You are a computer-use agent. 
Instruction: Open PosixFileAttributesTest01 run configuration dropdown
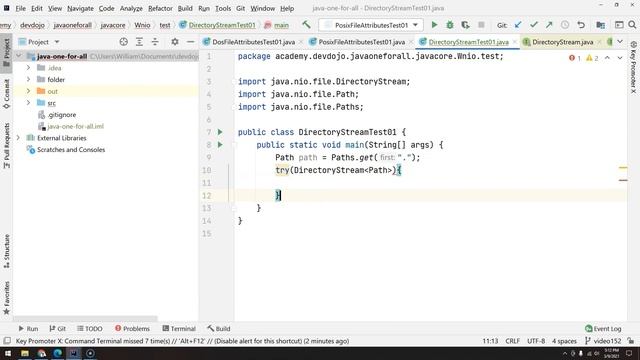pyautogui.click(x=371, y=25)
